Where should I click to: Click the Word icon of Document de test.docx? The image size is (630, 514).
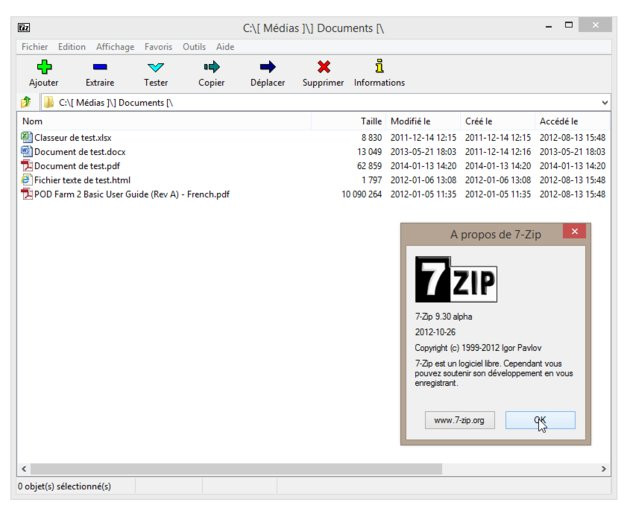pos(27,152)
